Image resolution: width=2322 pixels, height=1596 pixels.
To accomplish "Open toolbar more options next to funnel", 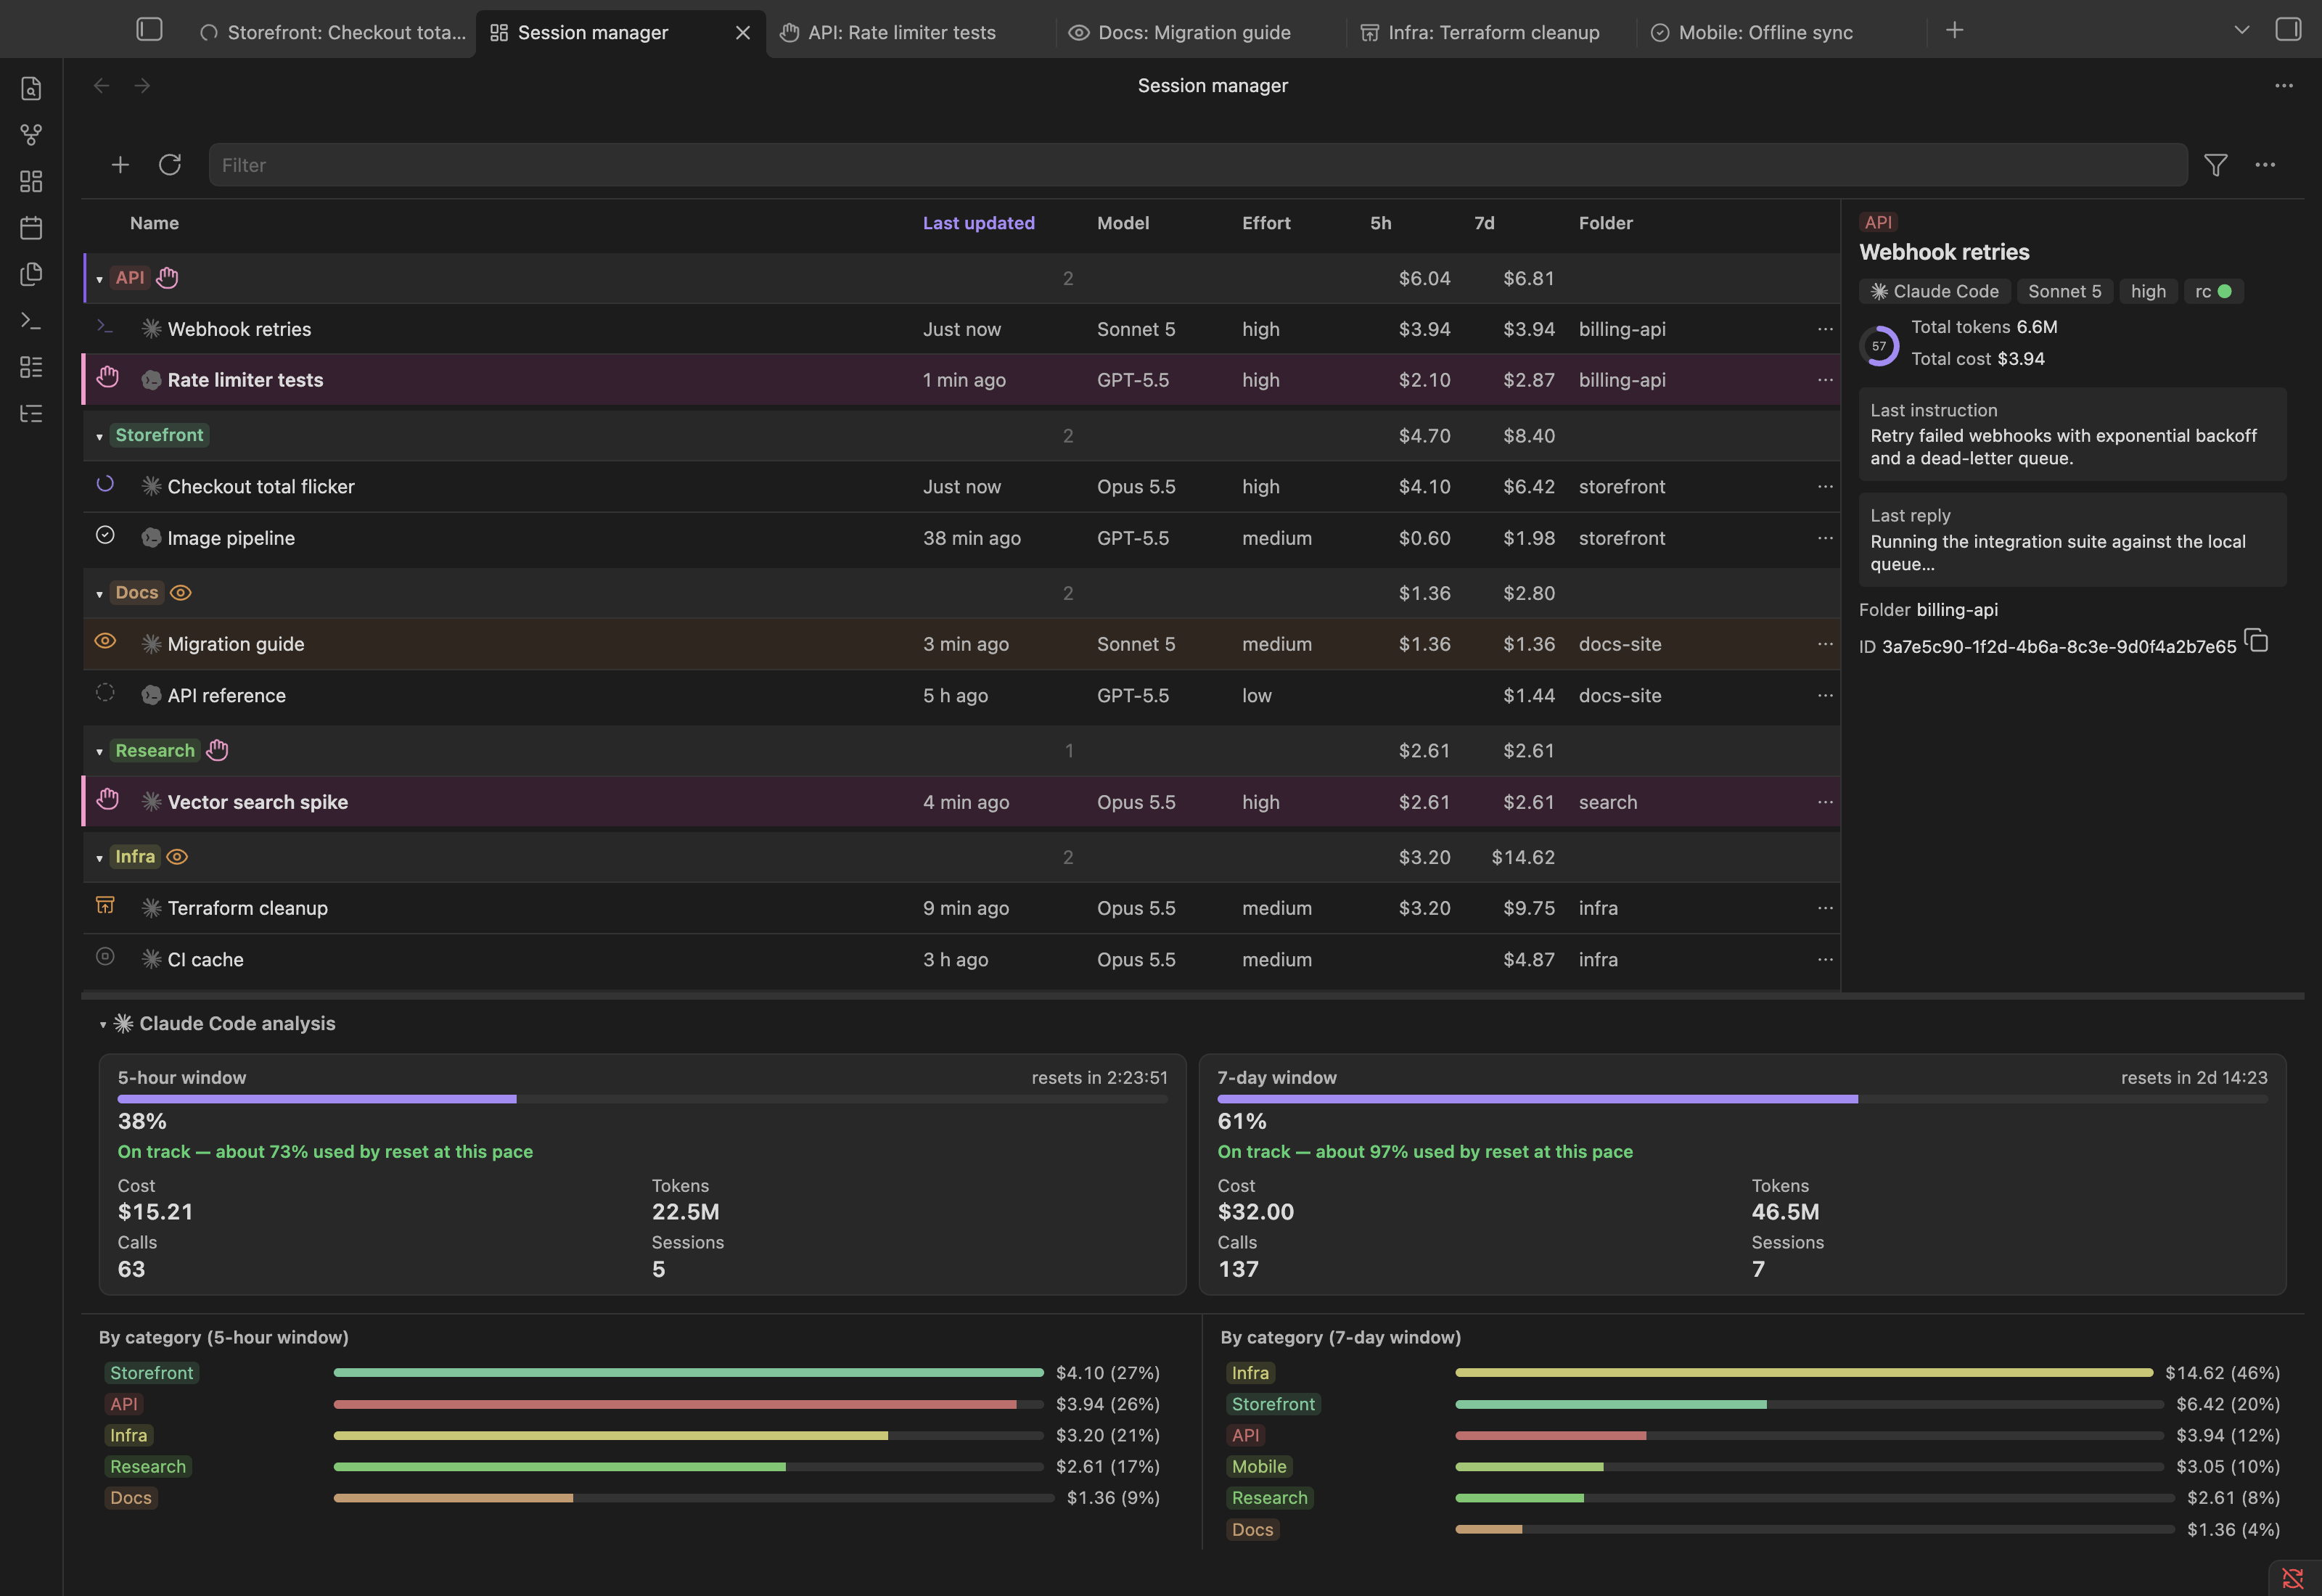I will (x=2265, y=164).
